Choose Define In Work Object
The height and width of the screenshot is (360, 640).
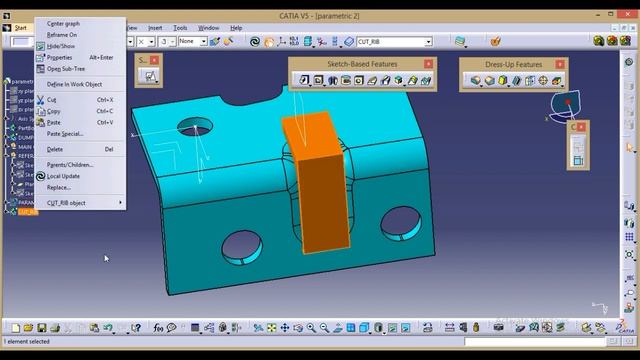74,84
